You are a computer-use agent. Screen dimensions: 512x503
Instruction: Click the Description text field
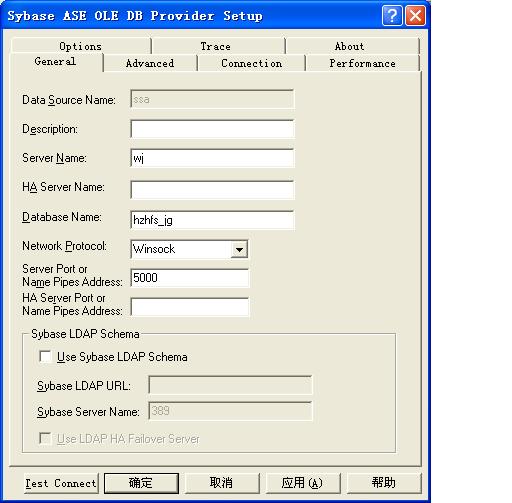(x=212, y=129)
